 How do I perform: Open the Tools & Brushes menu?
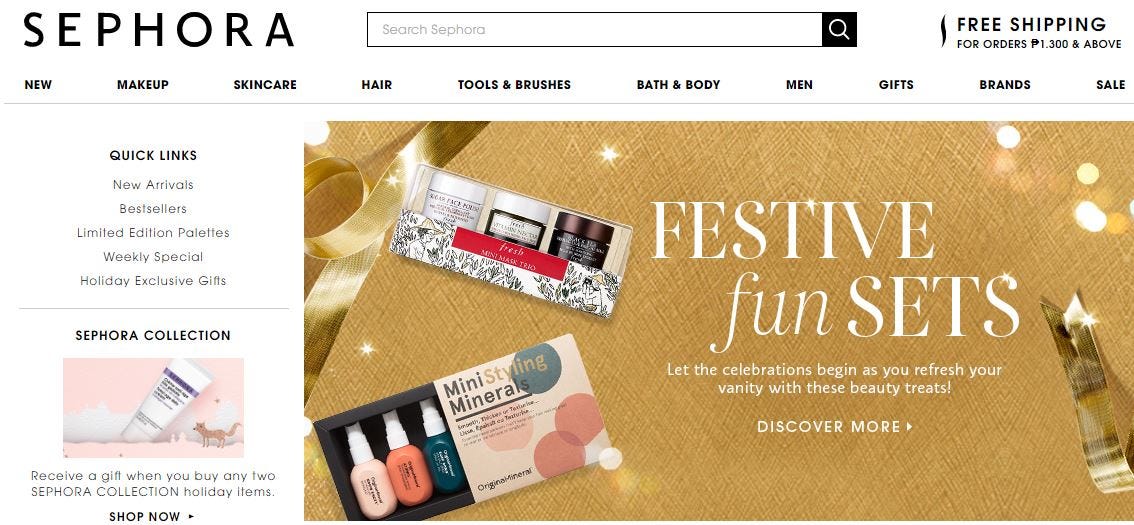click(x=514, y=85)
